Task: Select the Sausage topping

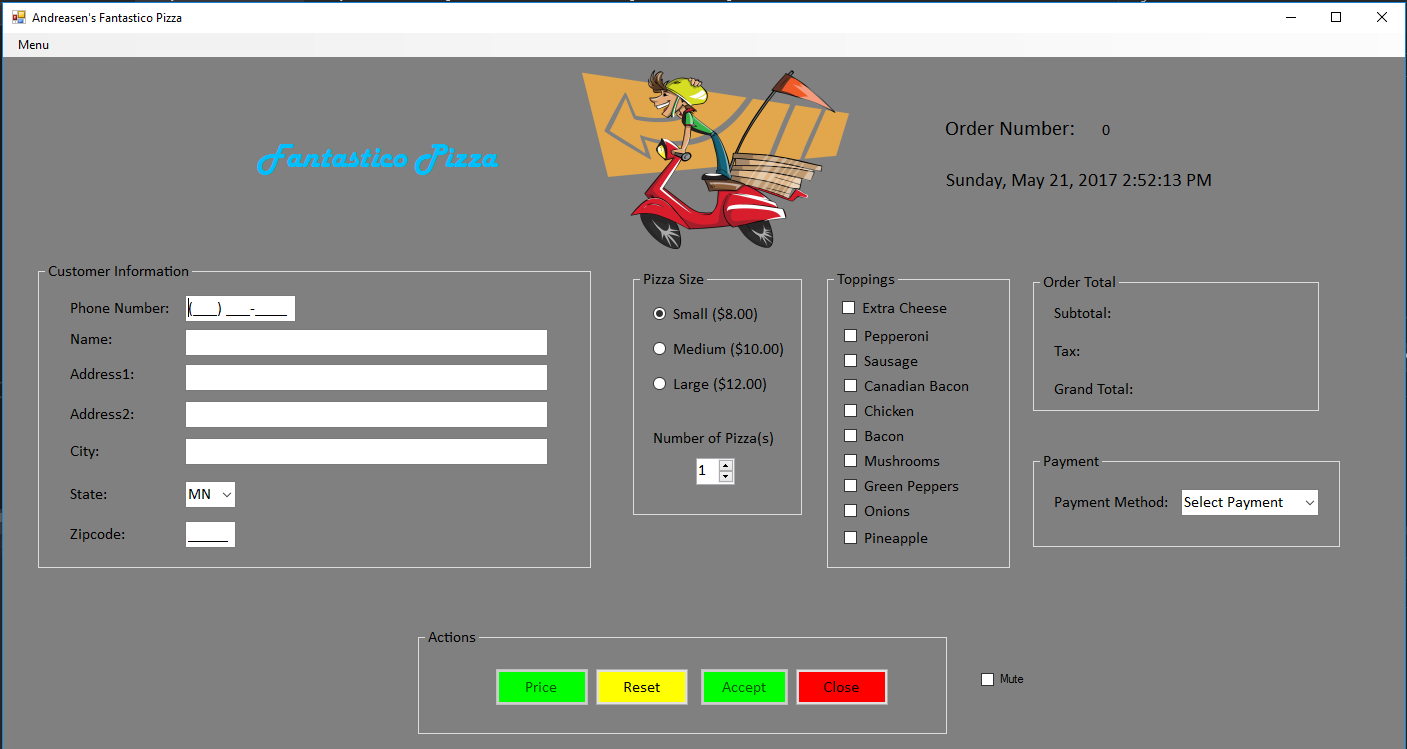Action: (849, 360)
